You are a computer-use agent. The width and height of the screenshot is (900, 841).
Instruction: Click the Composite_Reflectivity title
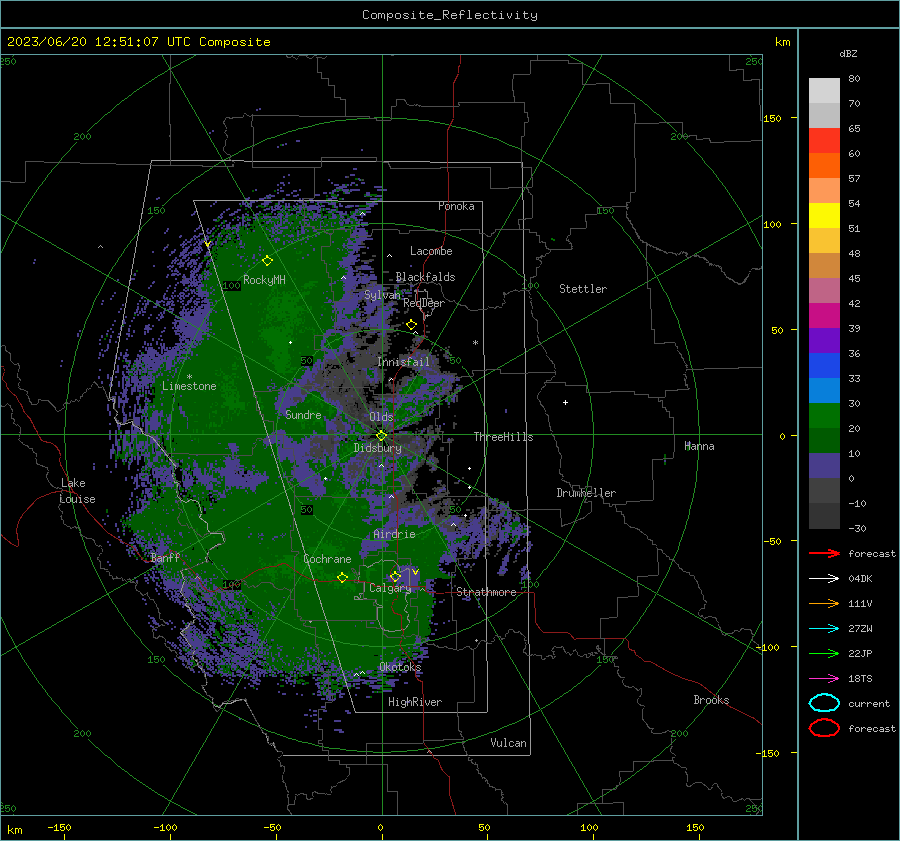click(450, 15)
